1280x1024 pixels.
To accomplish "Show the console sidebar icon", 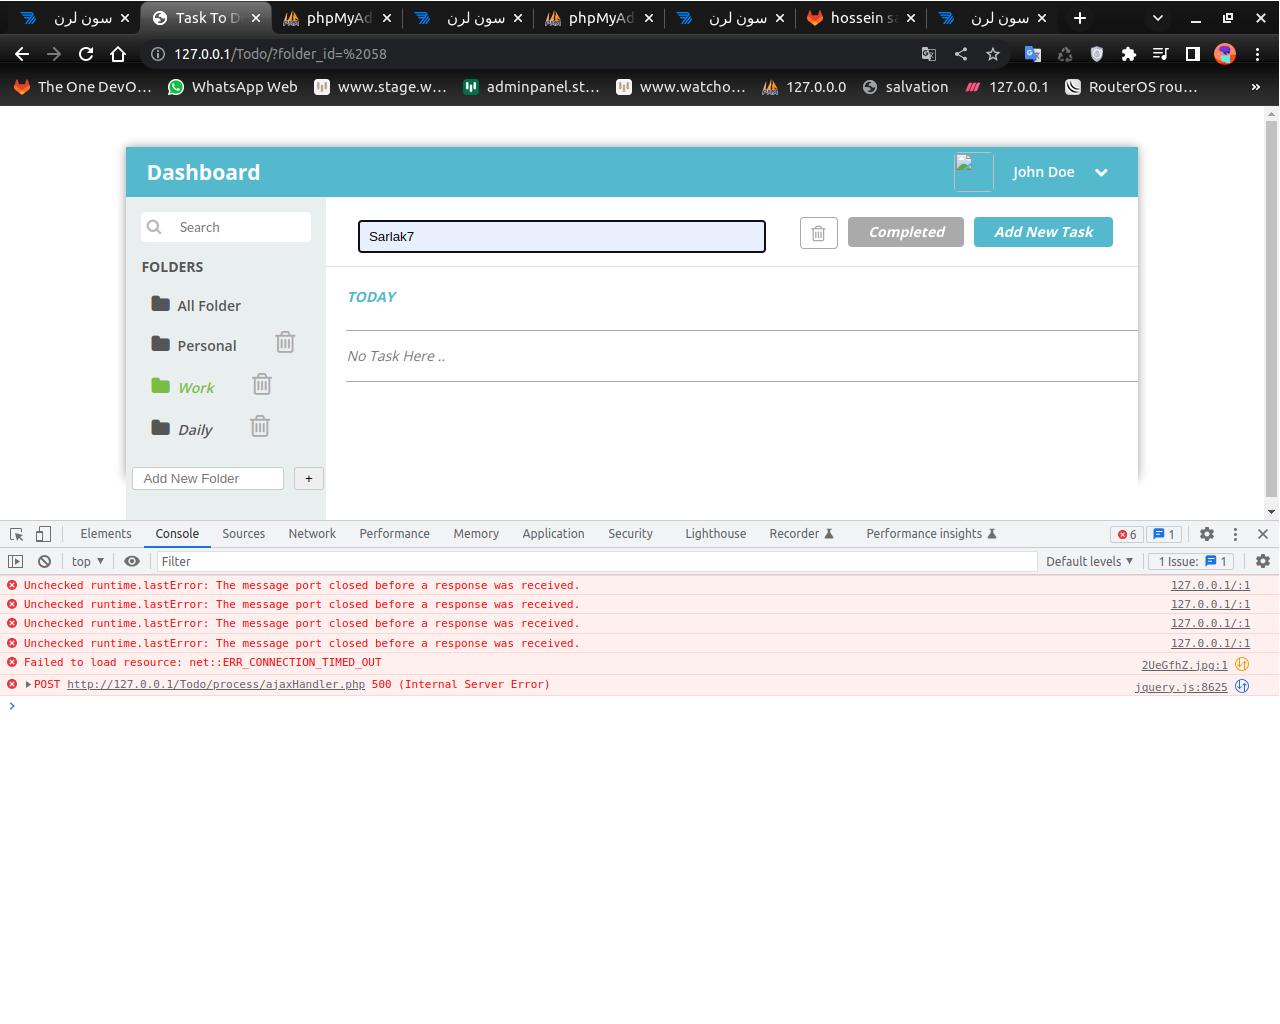I will coord(16,562).
